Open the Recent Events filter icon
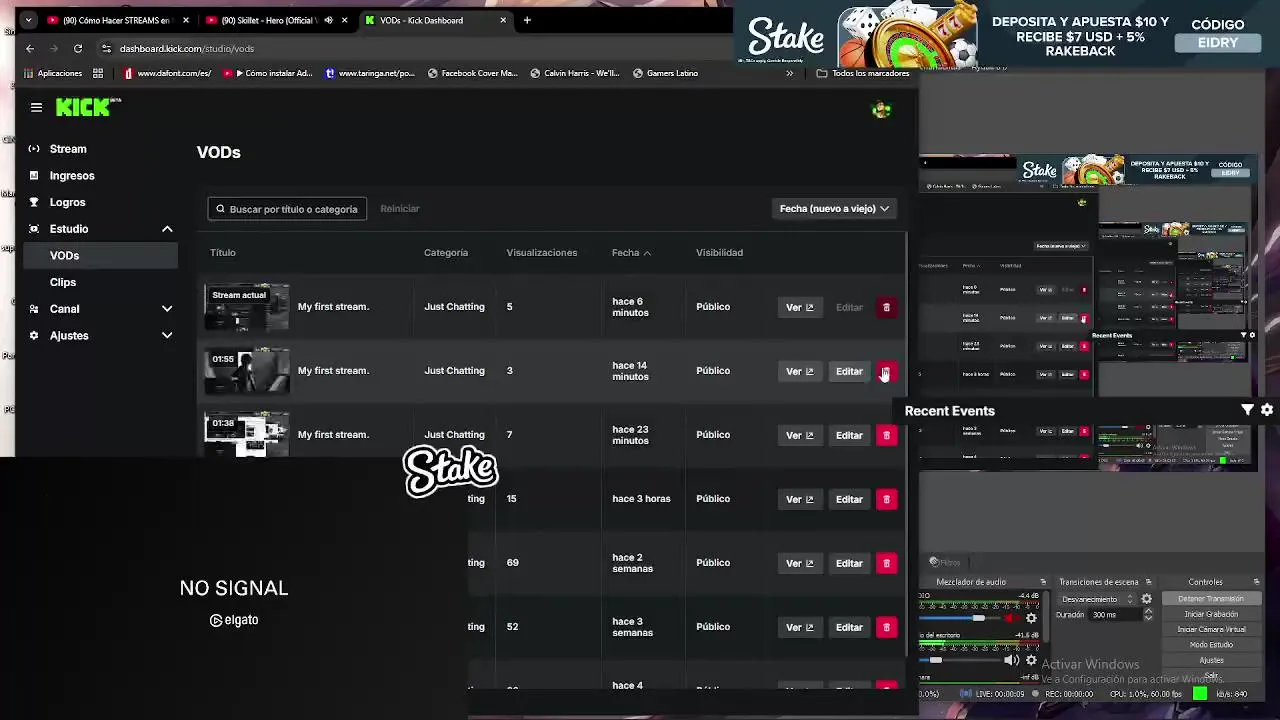This screenshot has width=1280, height=720. click(x=1247, y=410)
